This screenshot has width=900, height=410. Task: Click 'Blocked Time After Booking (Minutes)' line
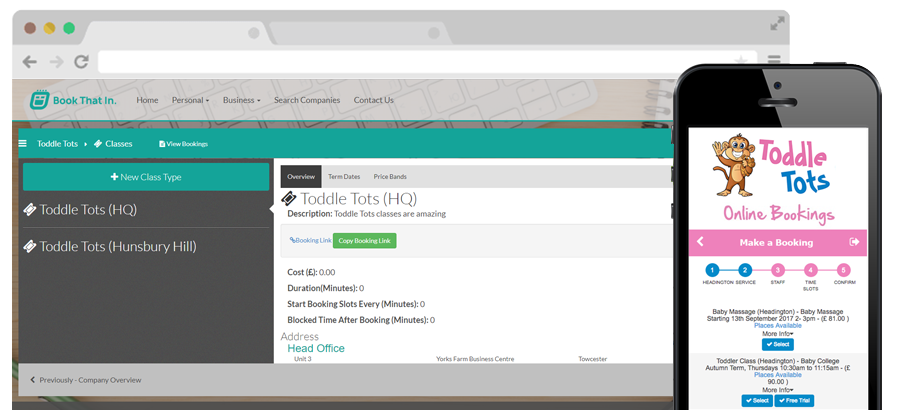pos(361,320)
